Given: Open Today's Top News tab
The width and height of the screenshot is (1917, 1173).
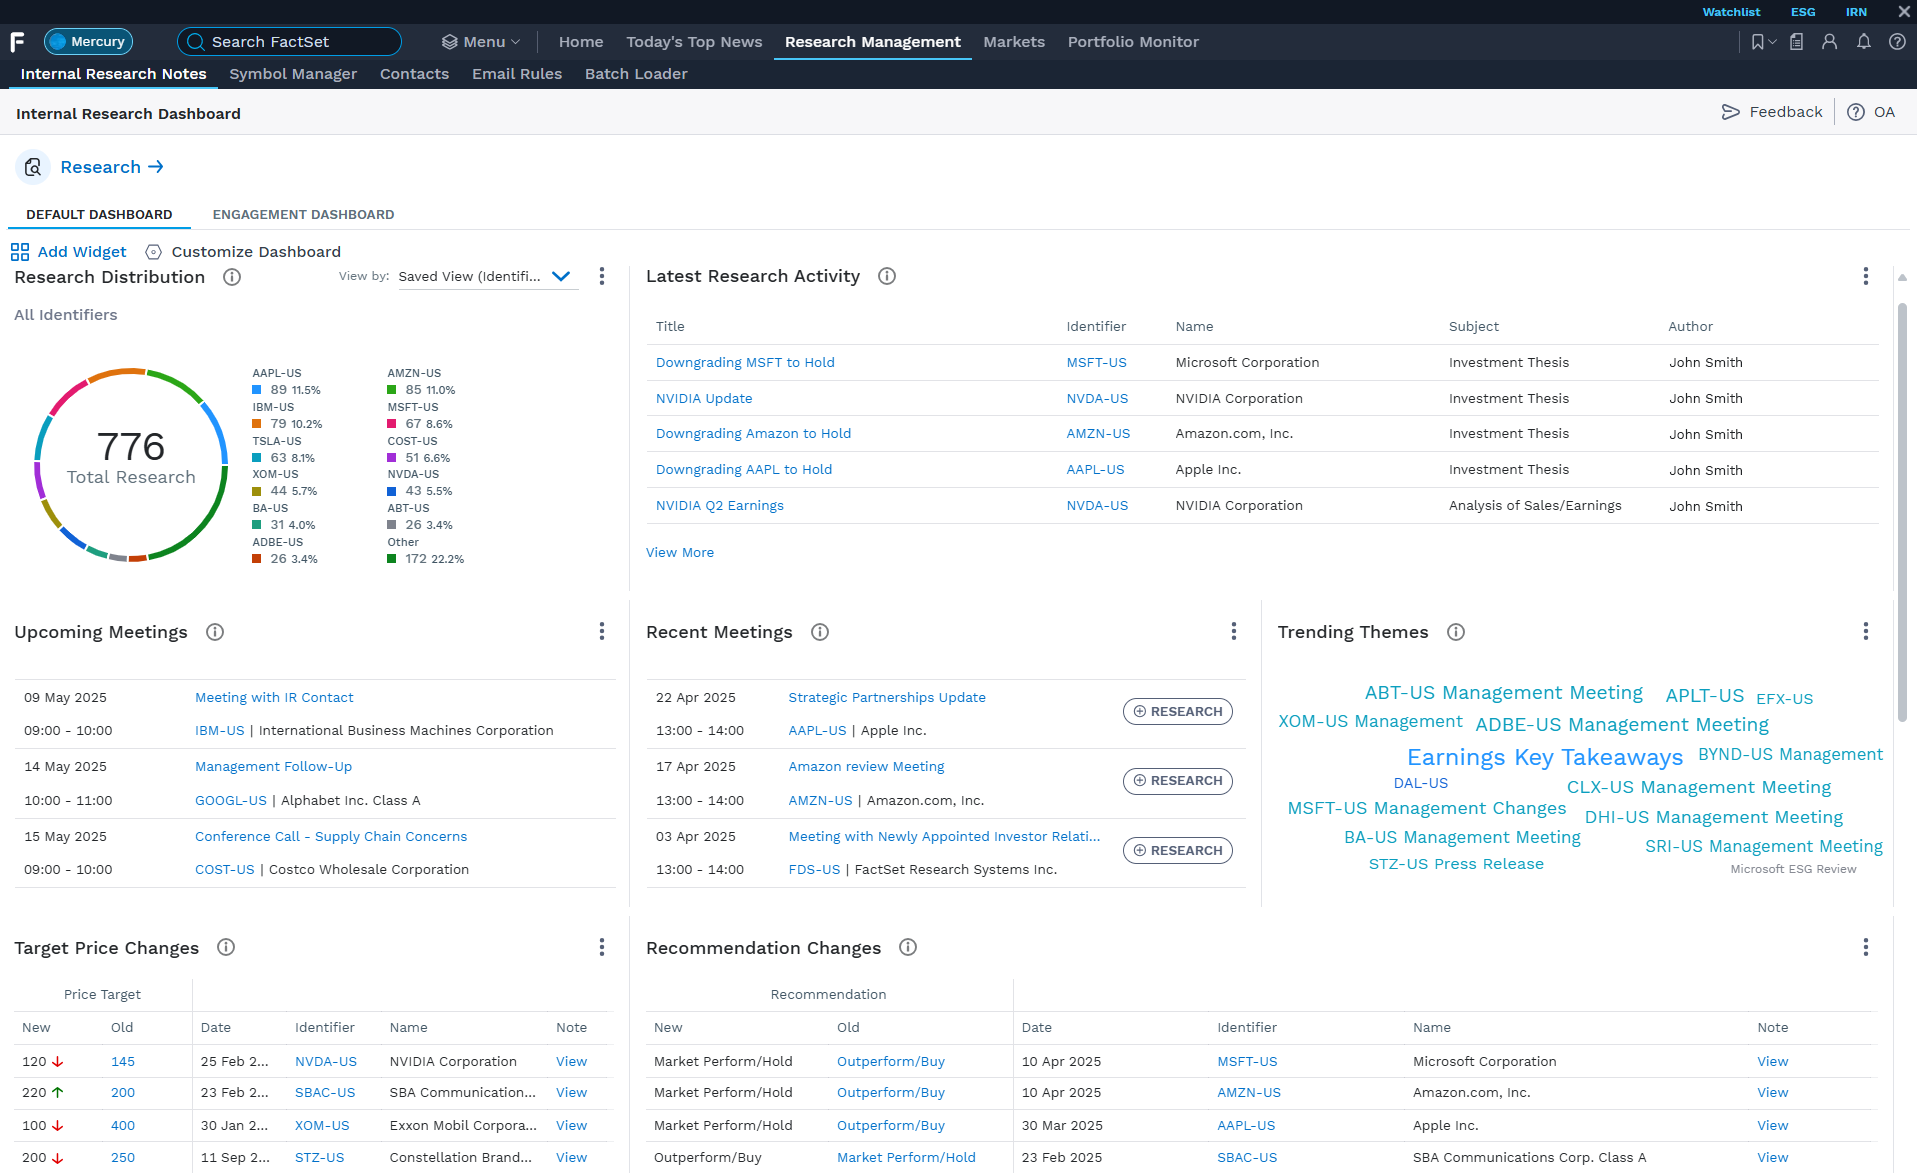Looking at the screenshot, I should coord(694,42).
